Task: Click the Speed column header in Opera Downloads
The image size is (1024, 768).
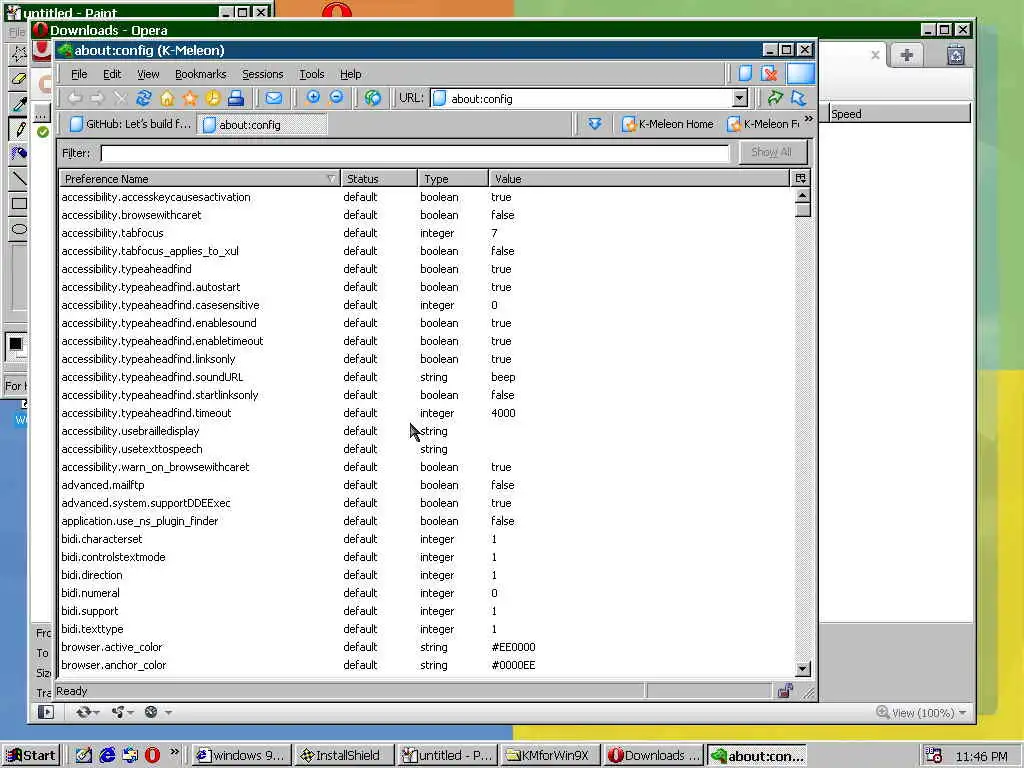Action: (899, 114)
